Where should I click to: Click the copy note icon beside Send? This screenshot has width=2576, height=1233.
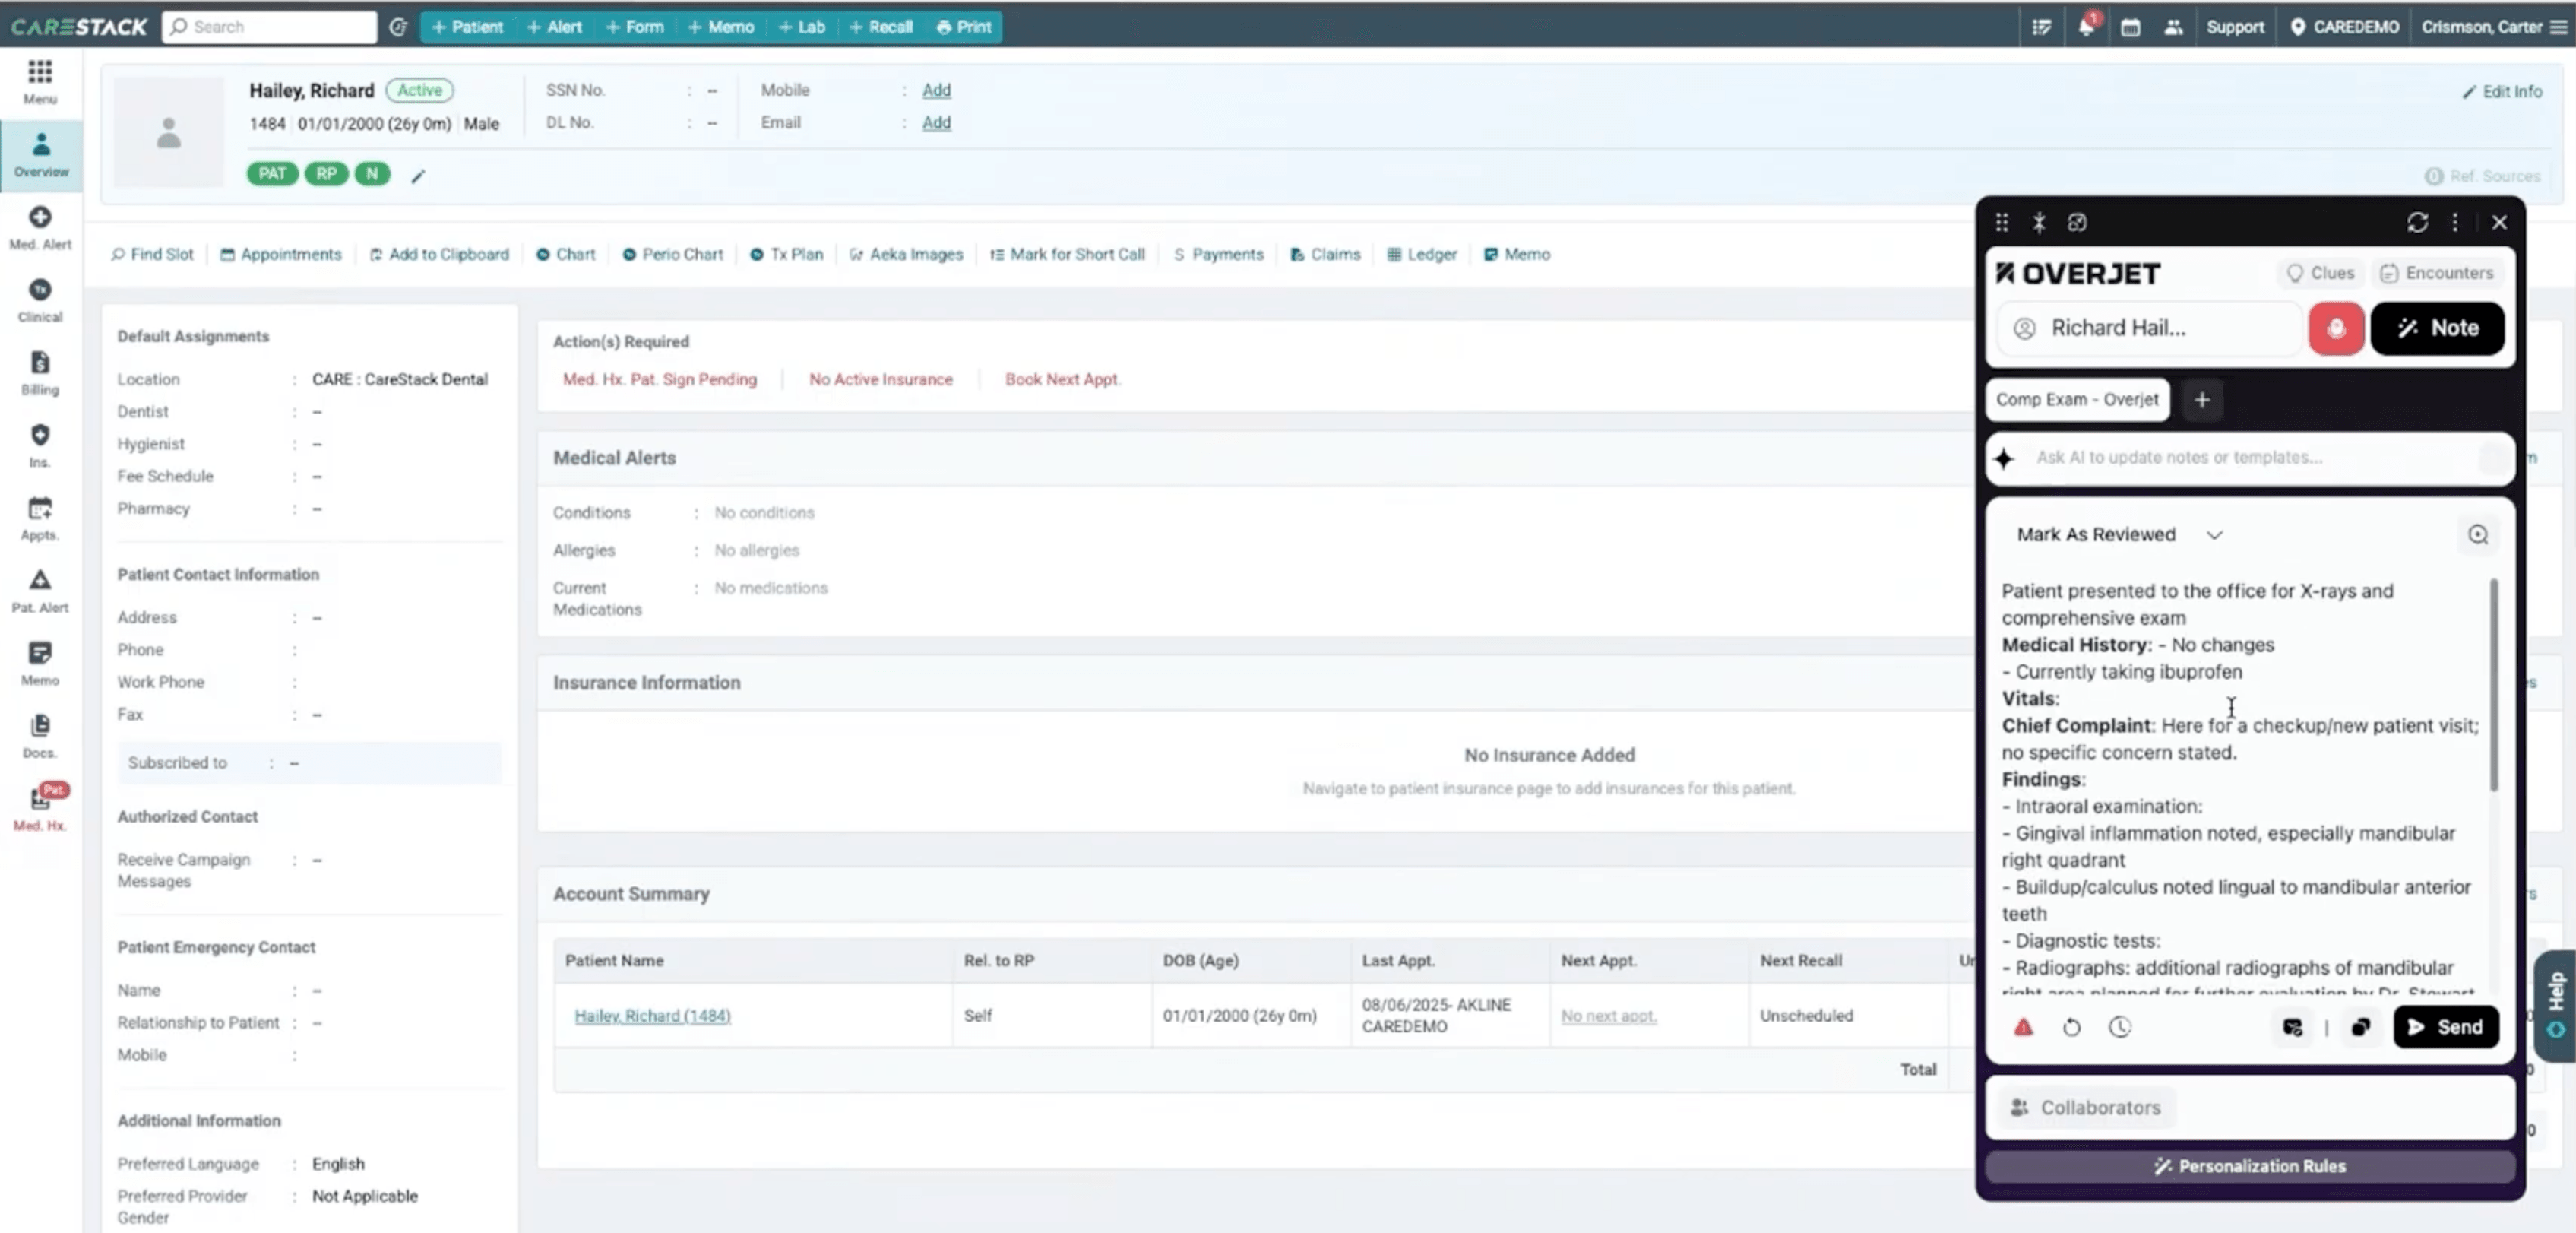tap(2360, 1027)
